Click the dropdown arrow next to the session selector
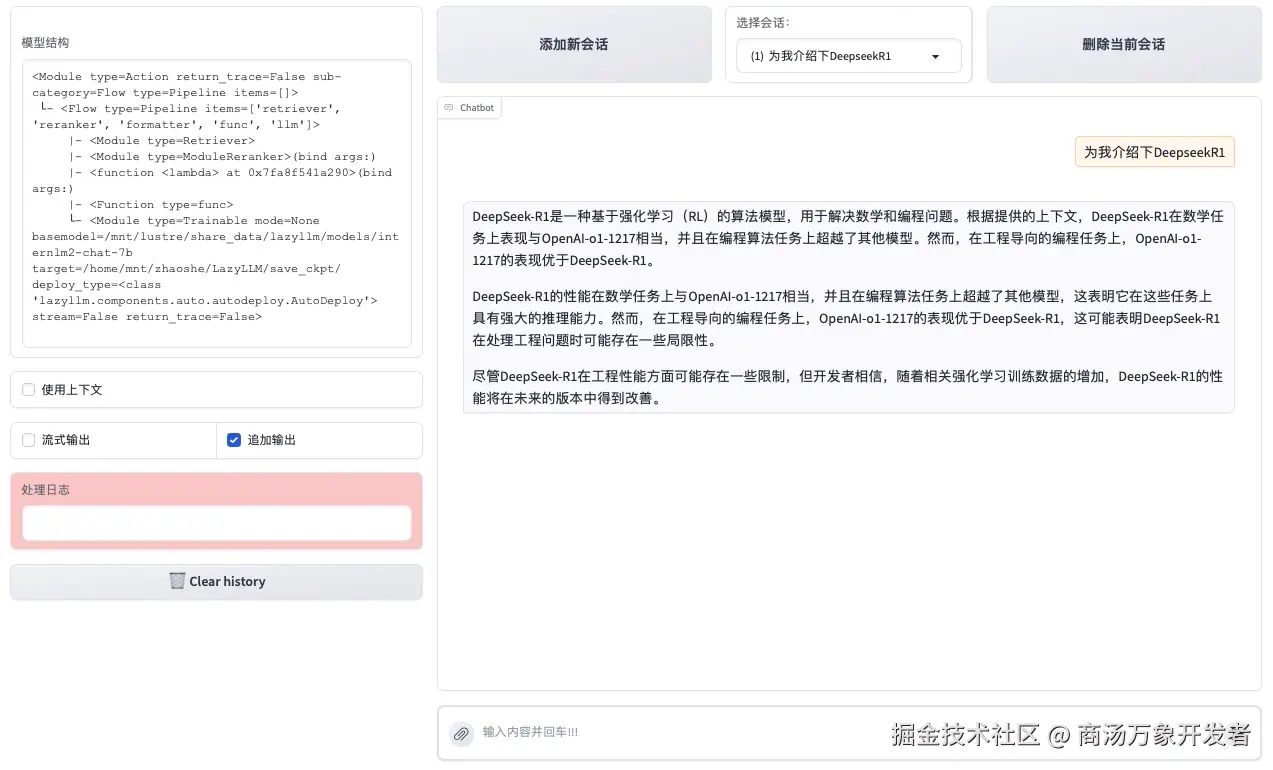 [935, 56]
